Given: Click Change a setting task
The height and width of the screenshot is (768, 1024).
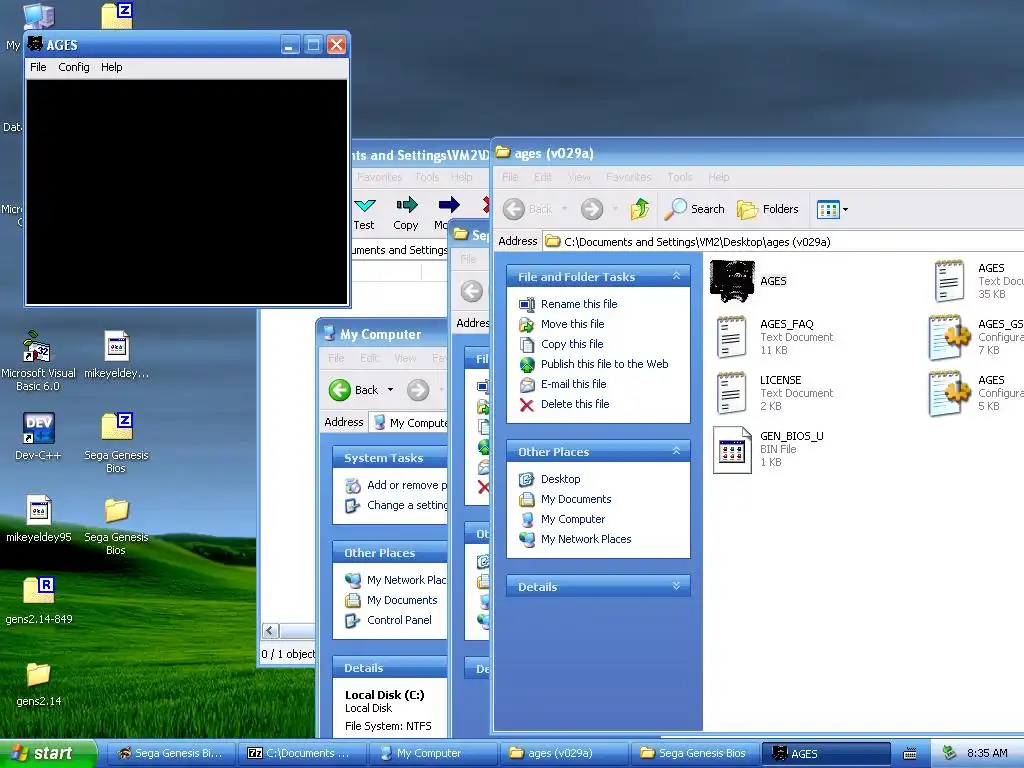Looking at the screenshot, I should tap(406, 505).
